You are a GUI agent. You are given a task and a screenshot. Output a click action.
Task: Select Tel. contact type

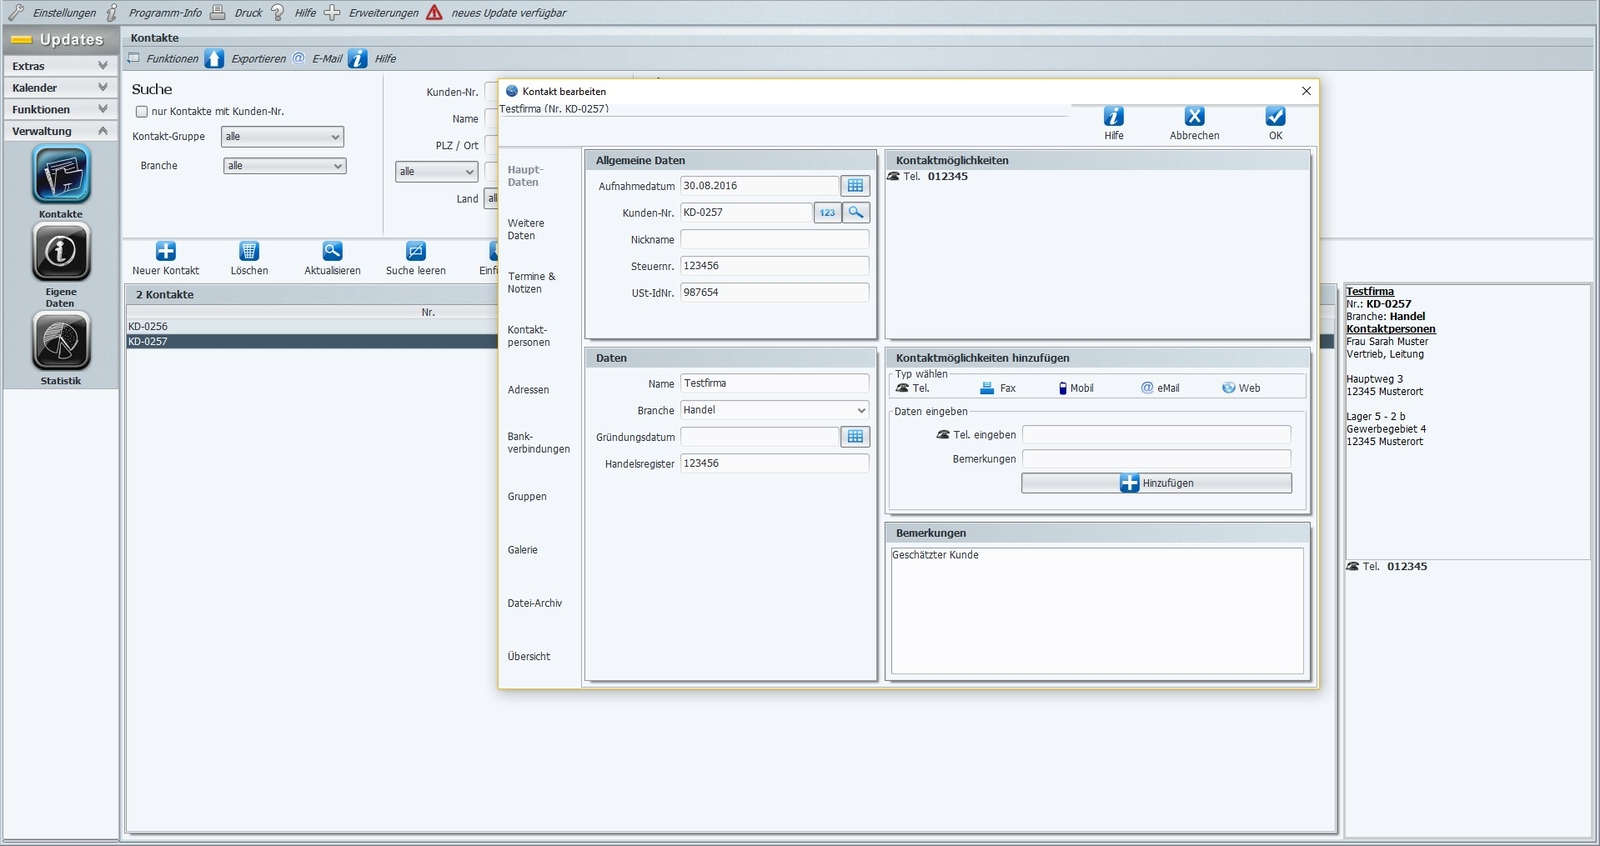[913, 388]
